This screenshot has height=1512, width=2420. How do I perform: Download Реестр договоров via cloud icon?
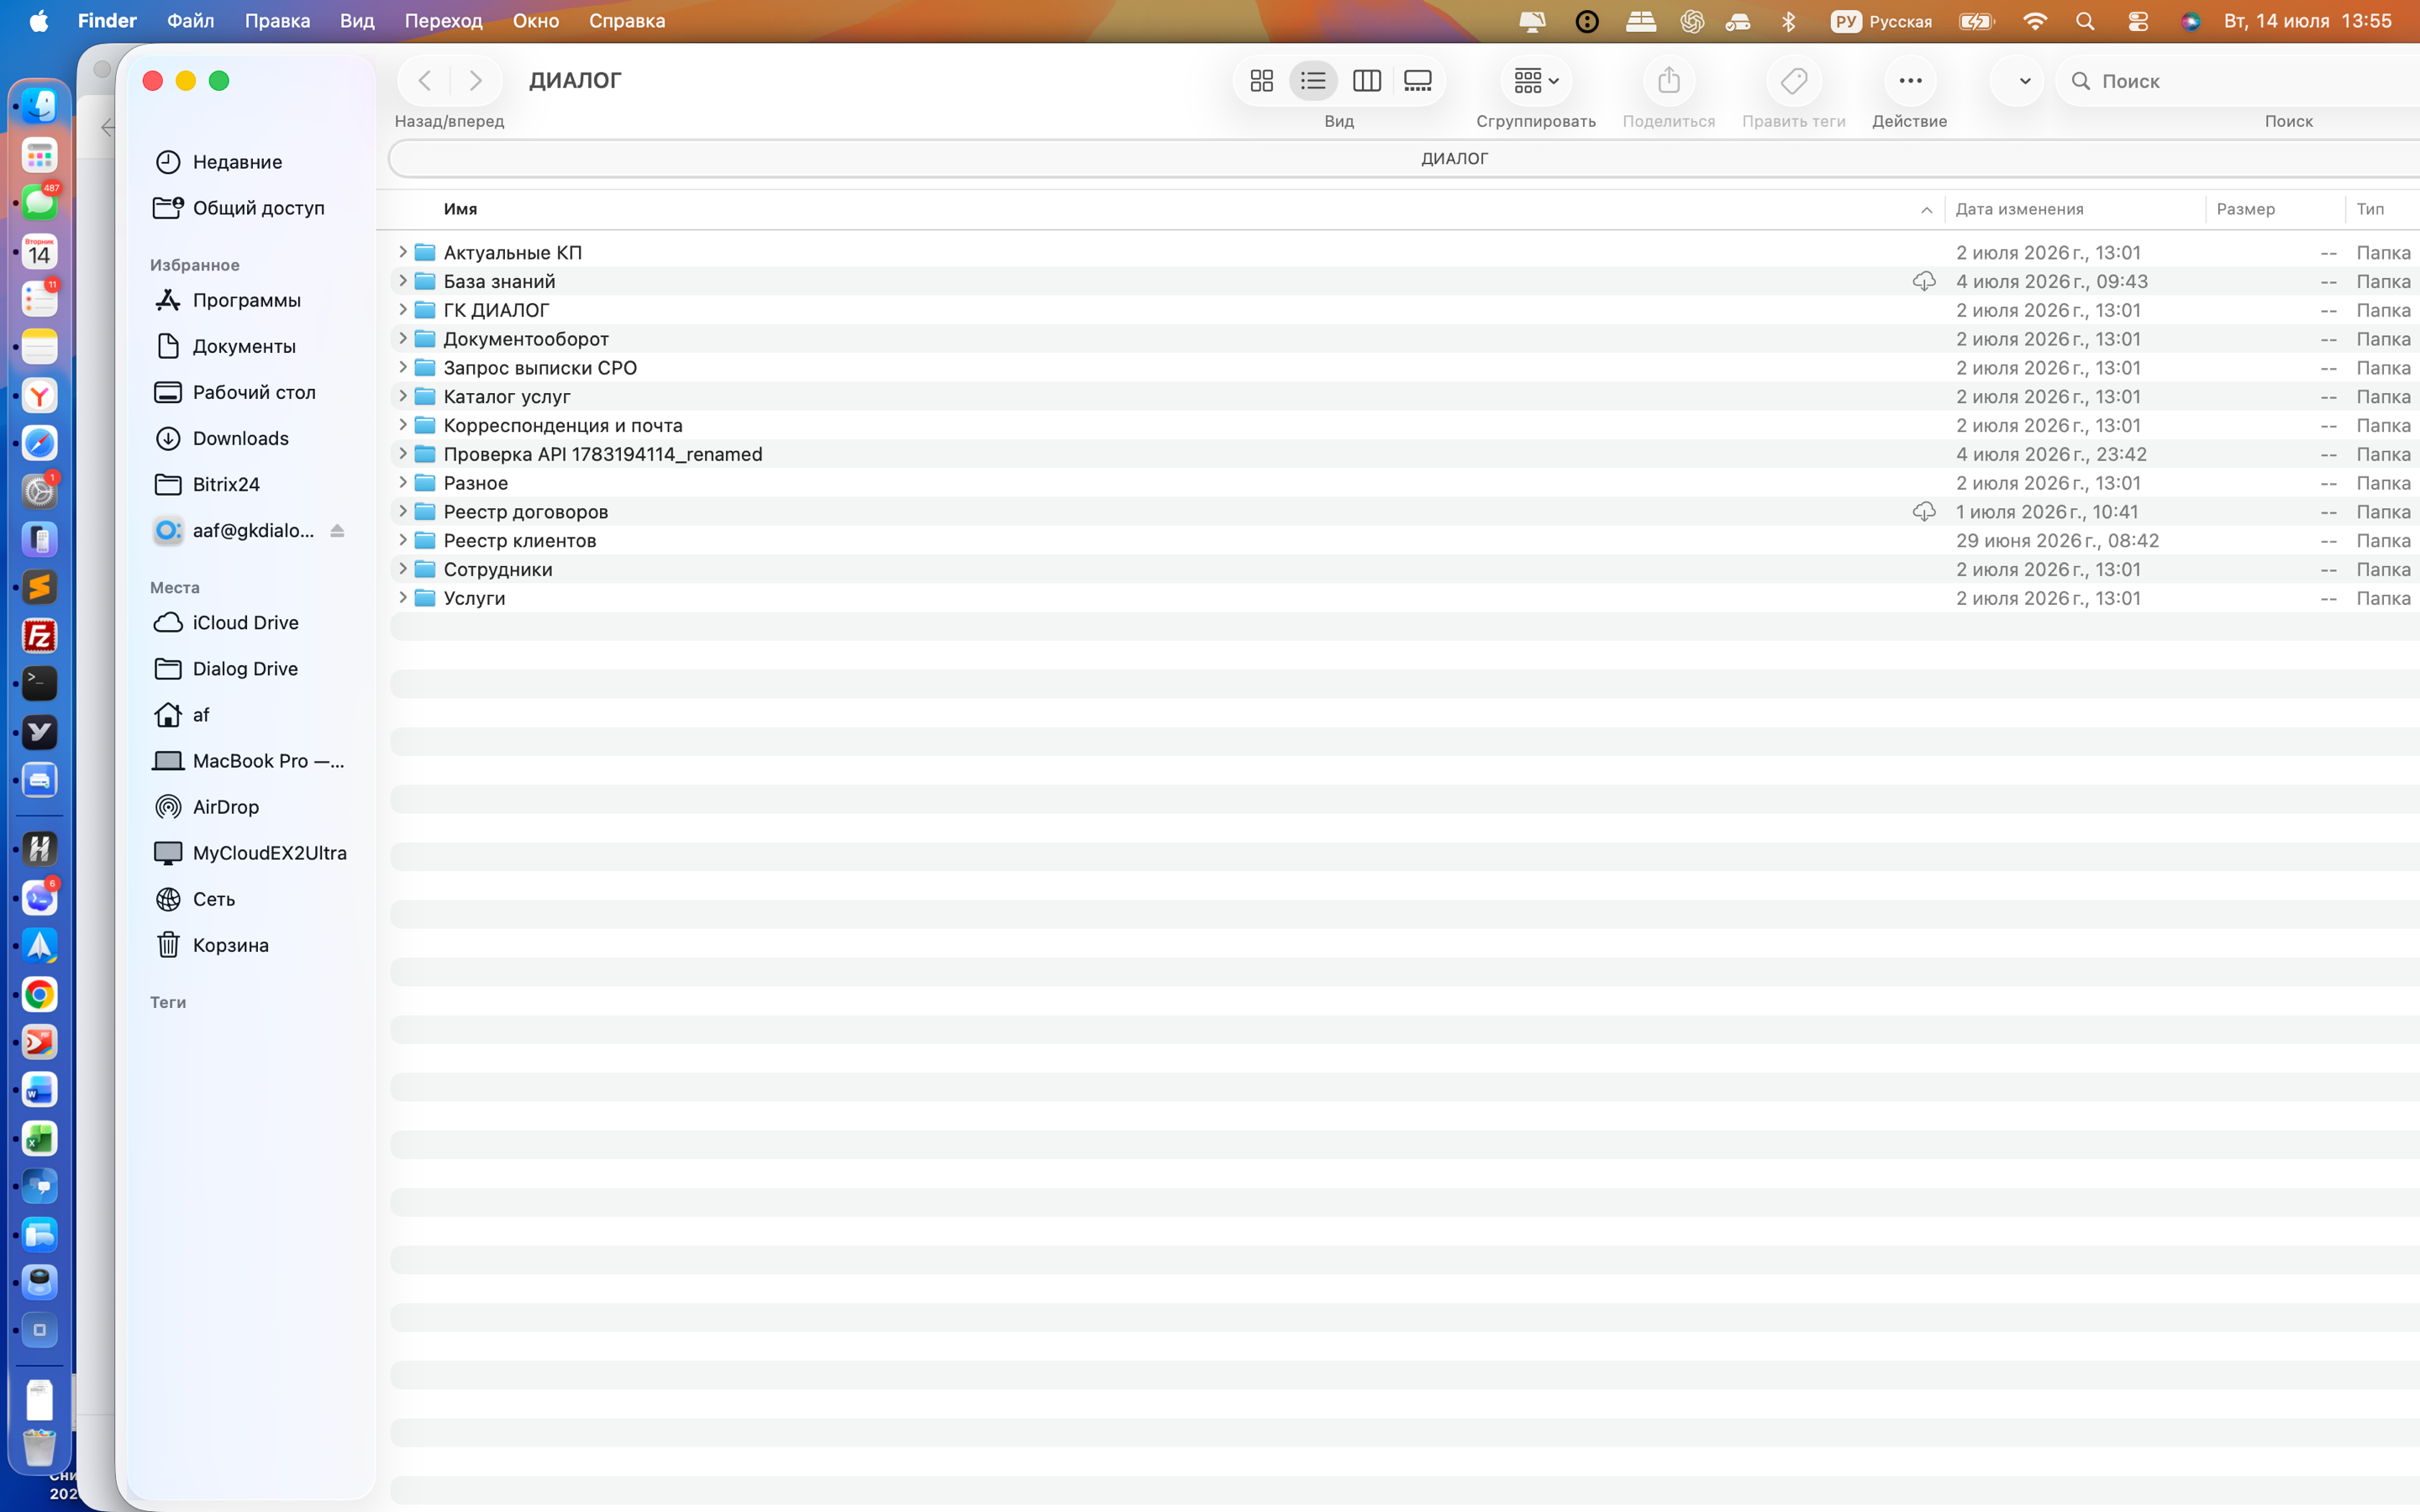pos(1923,512)
